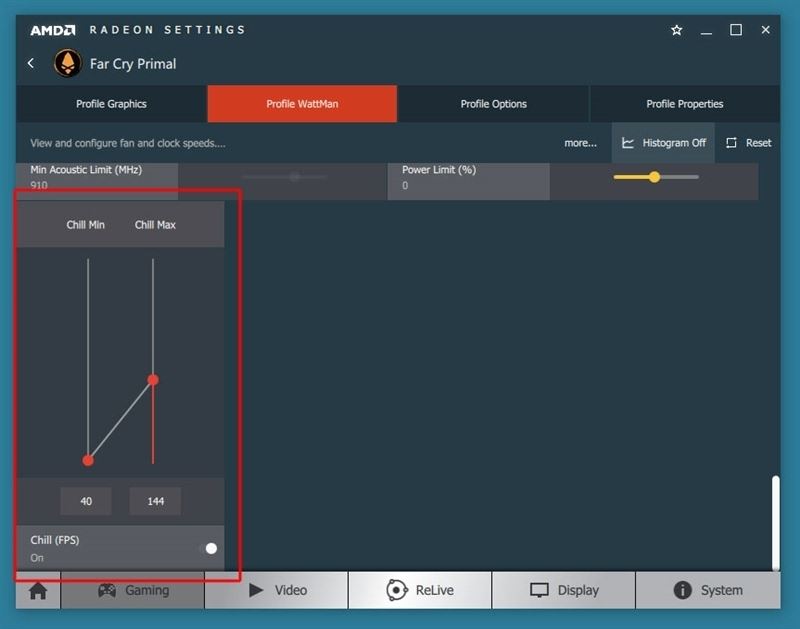This screenshot has height=629, width=800.
Task: Switch to Profile Graphics tab
Action: coord(111,104)
